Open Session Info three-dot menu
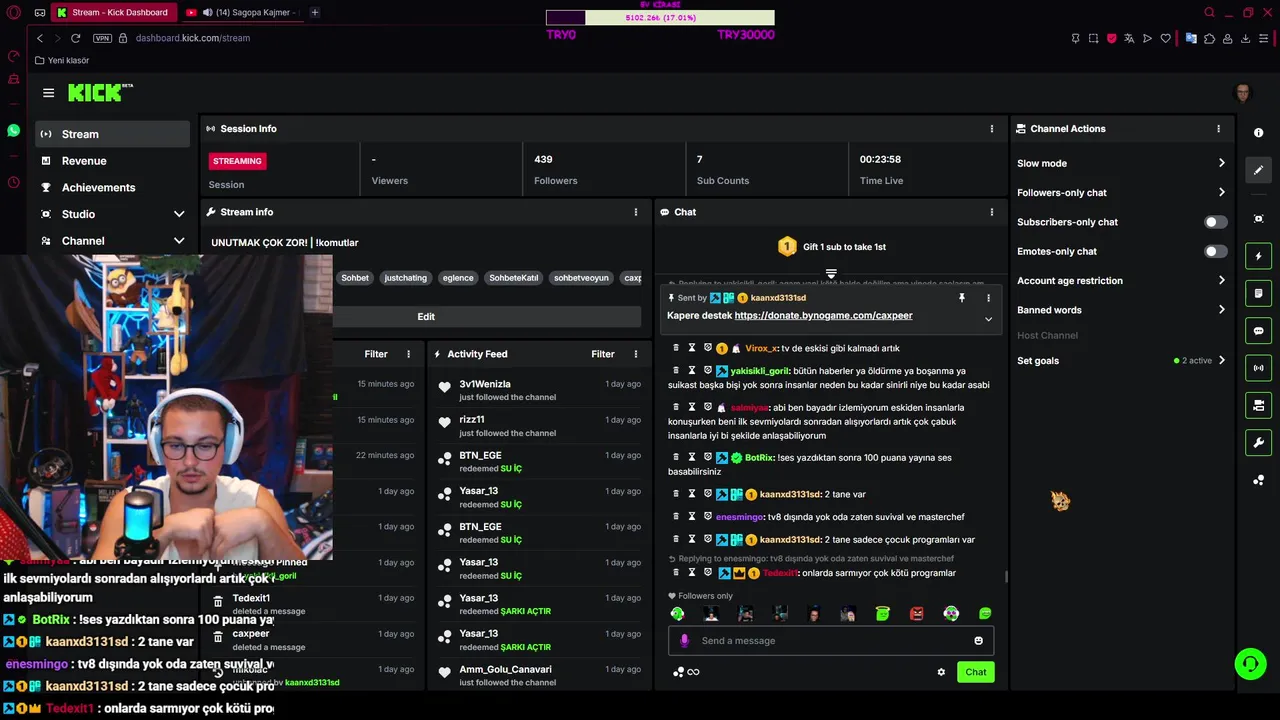 (992, 129)
